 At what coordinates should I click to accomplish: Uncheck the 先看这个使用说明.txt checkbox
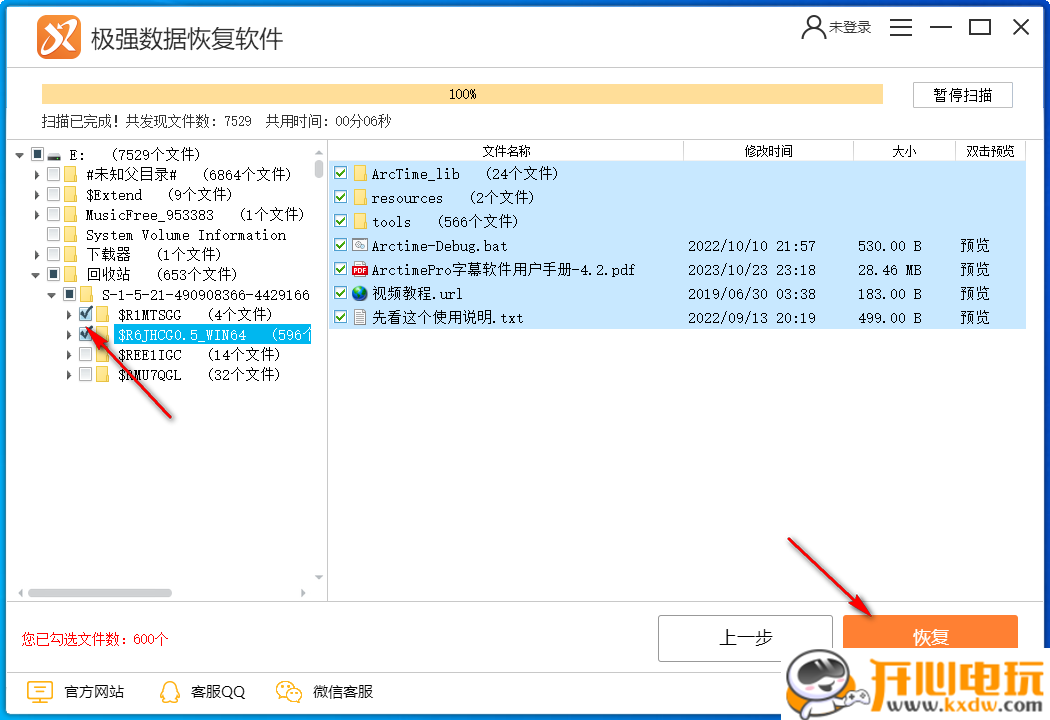coord(341,317)
